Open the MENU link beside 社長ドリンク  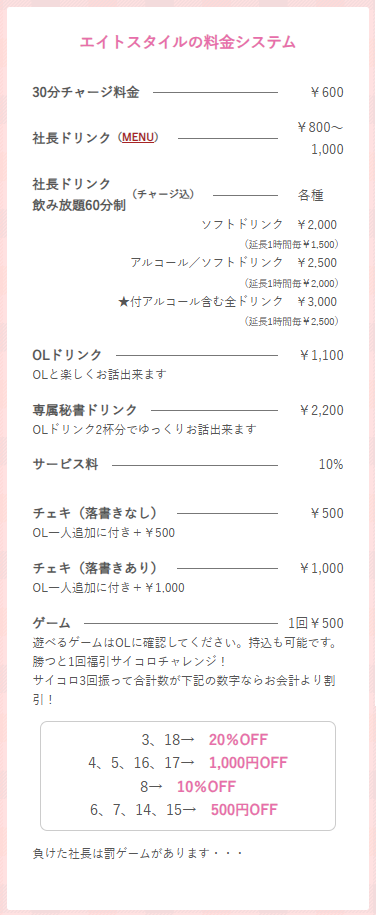point(138,138)
